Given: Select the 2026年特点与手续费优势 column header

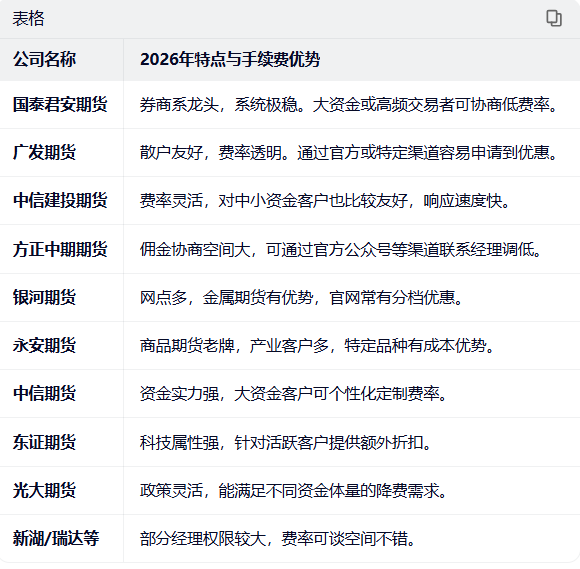Looking at the screenshot, I should click(x=230, y=59).
